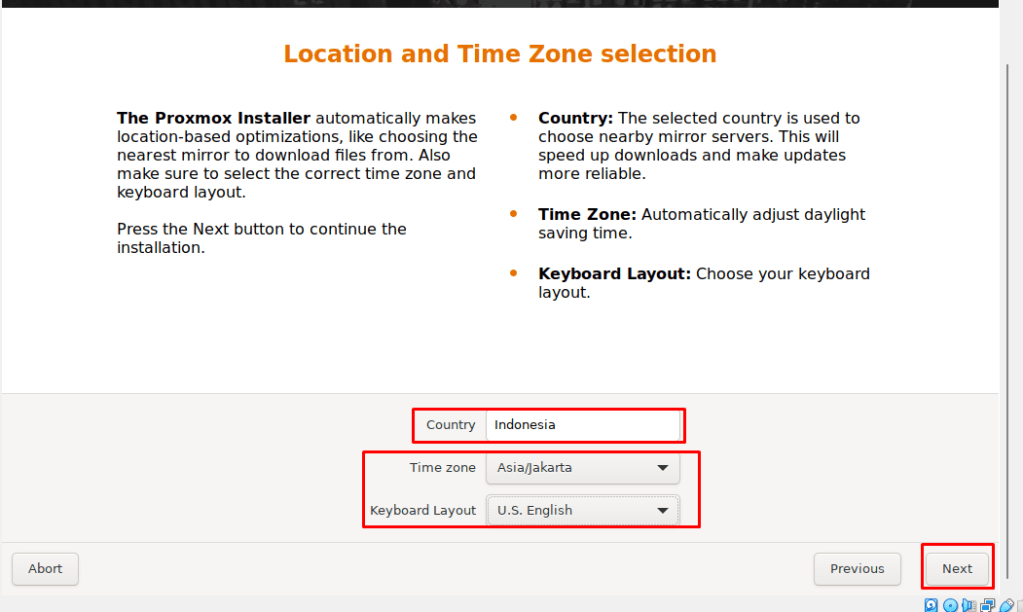The height and width of the screenshot is (612, 1023).
Task: Click the network adapters status icon
Action: (x=988, y=605)
